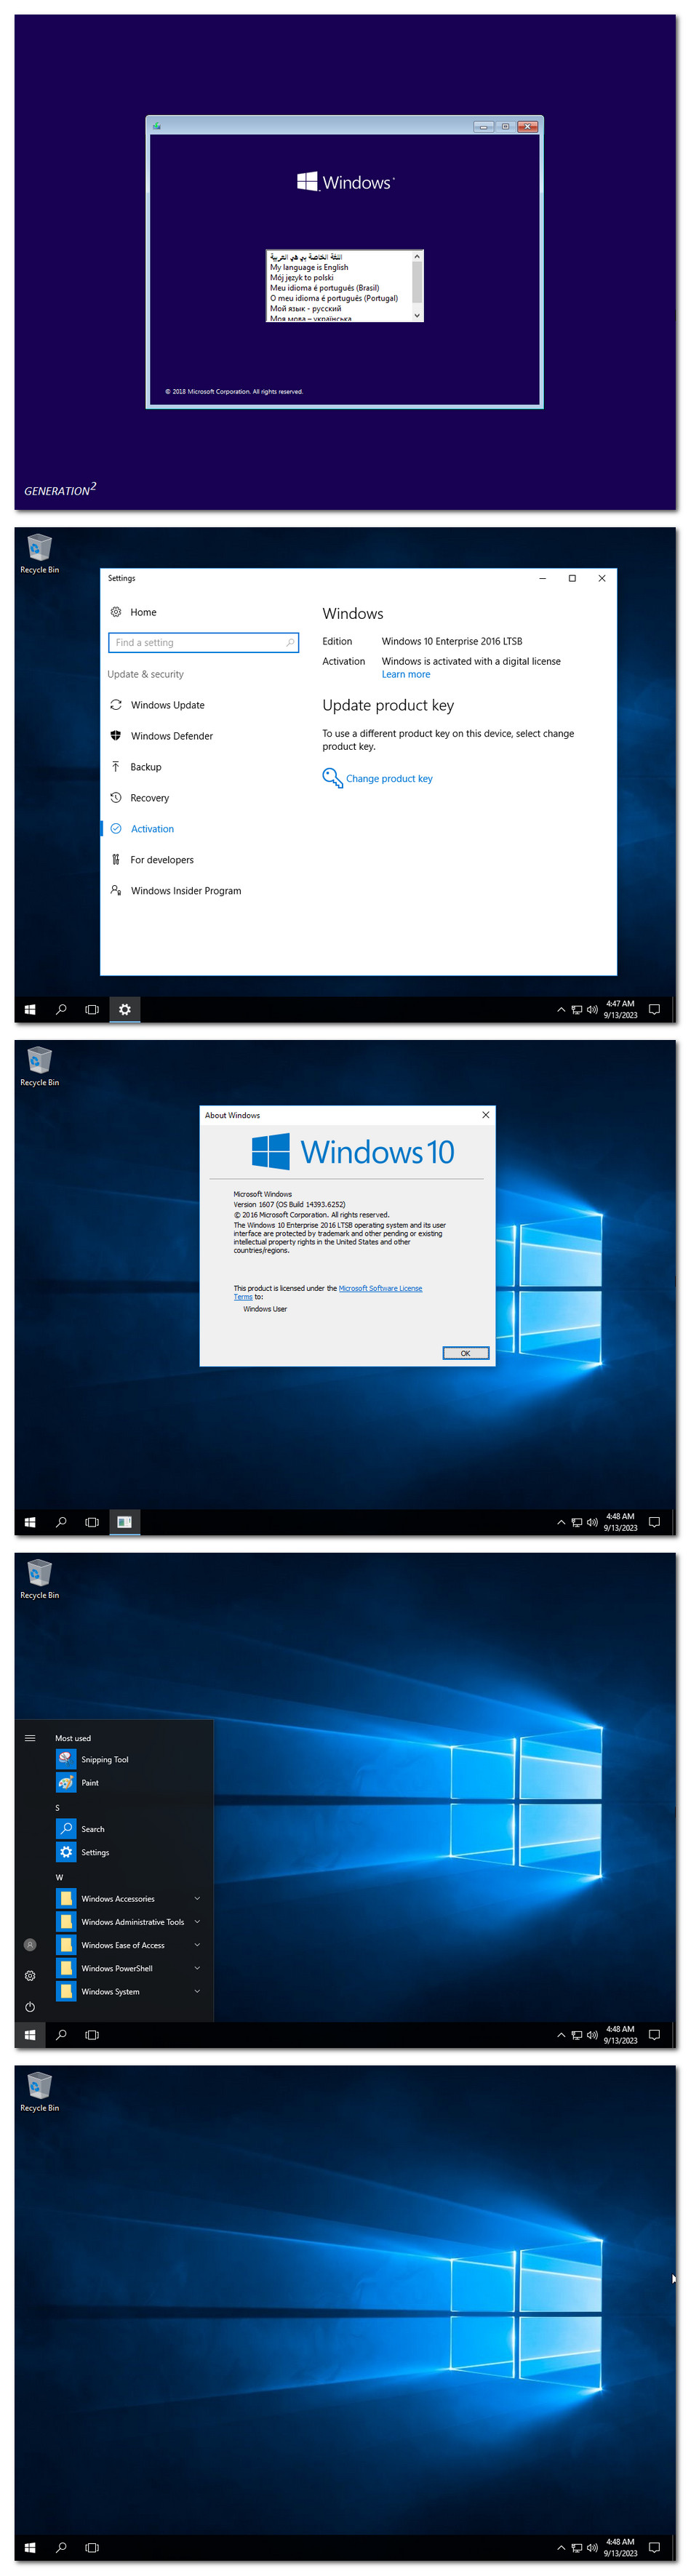Click language list scrollbar down arrow
691x2576 pixels.
pyautogui.click(x=418, y=315)
